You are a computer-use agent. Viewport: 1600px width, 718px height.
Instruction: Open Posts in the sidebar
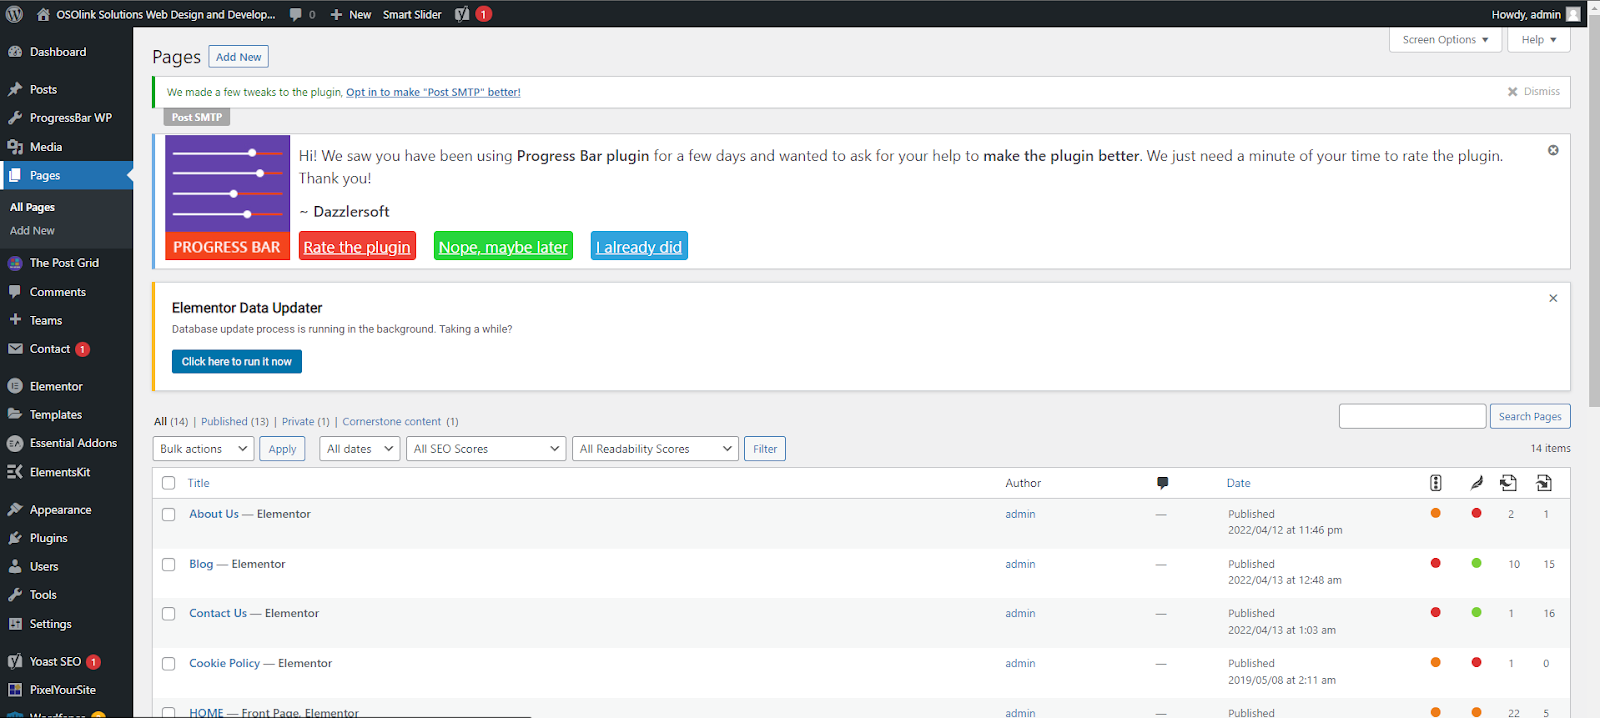click(x=43, y=89)
